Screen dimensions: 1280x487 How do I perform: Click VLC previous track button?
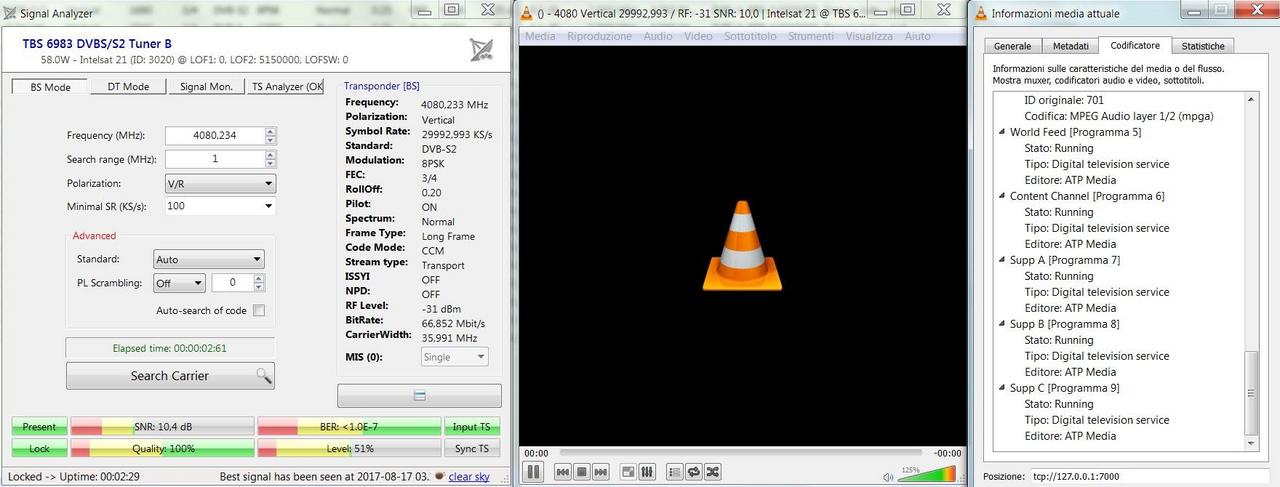(563, 471)
